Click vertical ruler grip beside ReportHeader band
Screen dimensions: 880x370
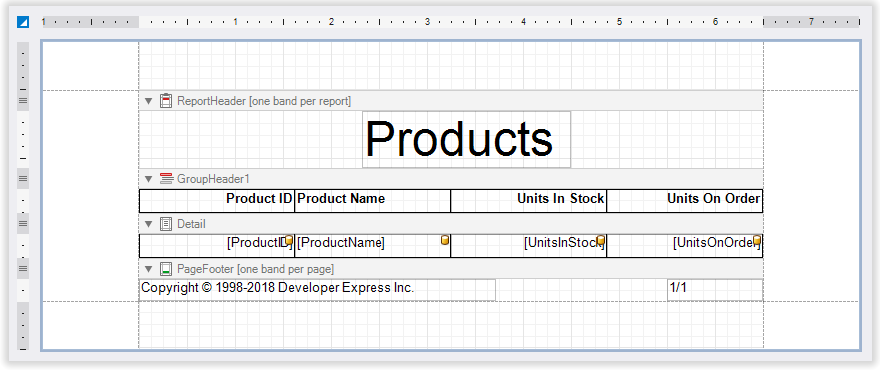coord(23,101)
